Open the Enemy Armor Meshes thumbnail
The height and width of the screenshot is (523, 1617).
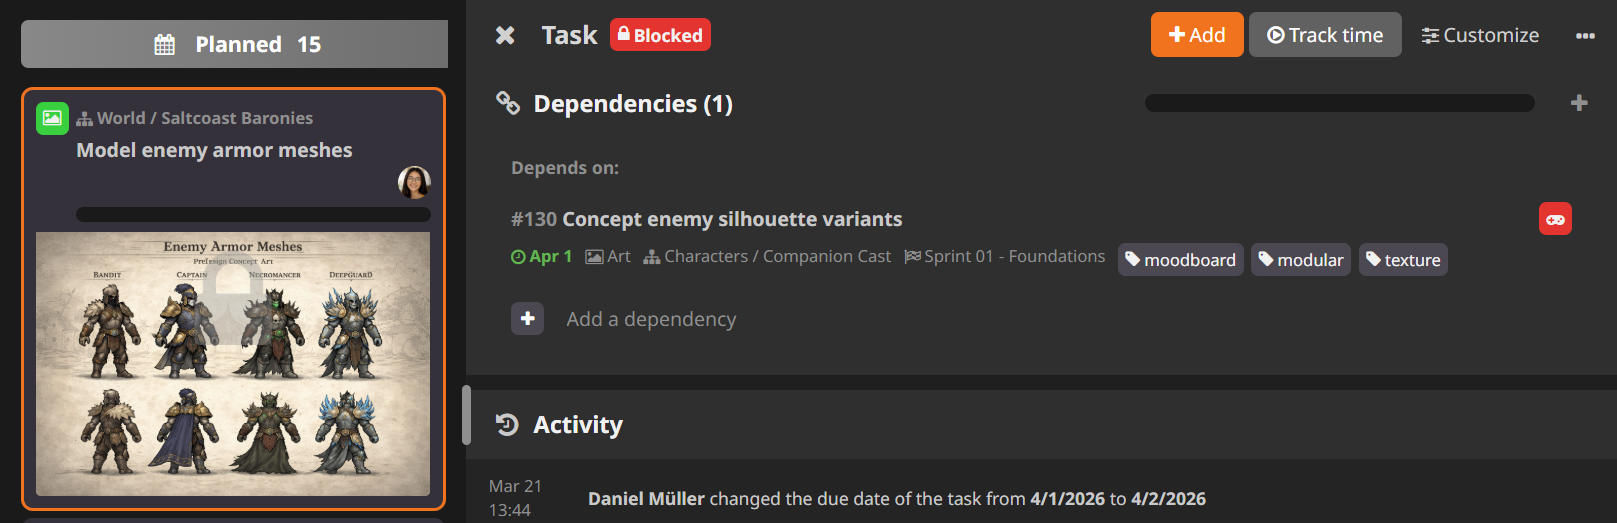click(x=233, y=363)
